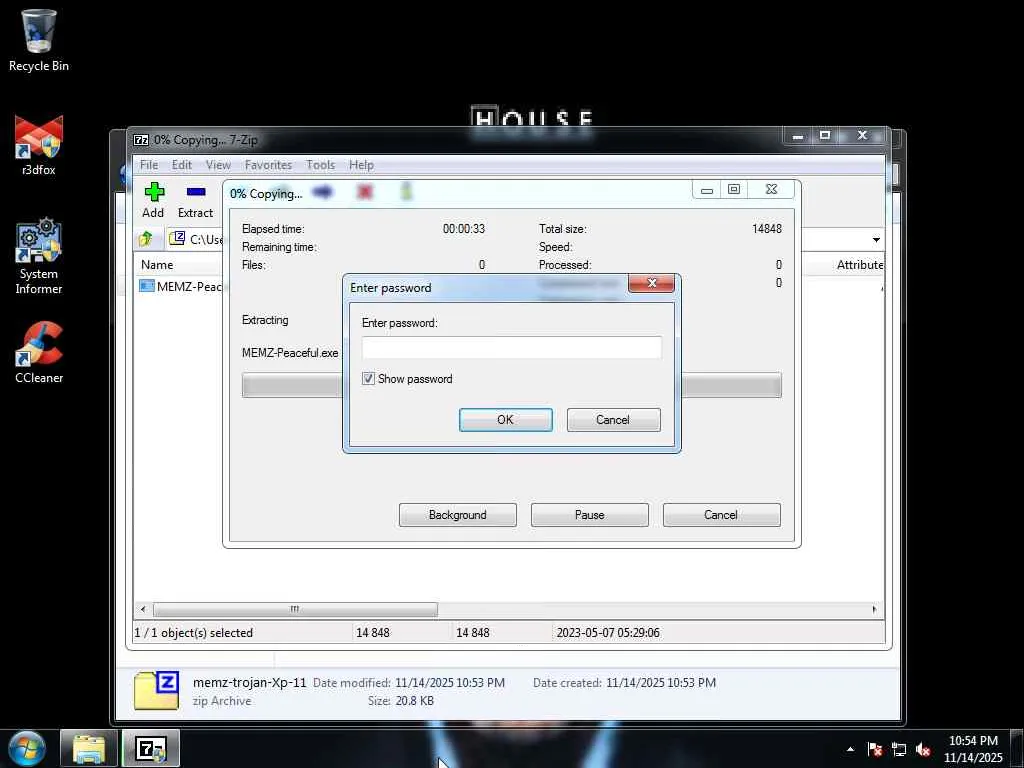Click the Show desktop strip at taskbar end
This screenshot has height=768, width=1024.
(1017, 748)
